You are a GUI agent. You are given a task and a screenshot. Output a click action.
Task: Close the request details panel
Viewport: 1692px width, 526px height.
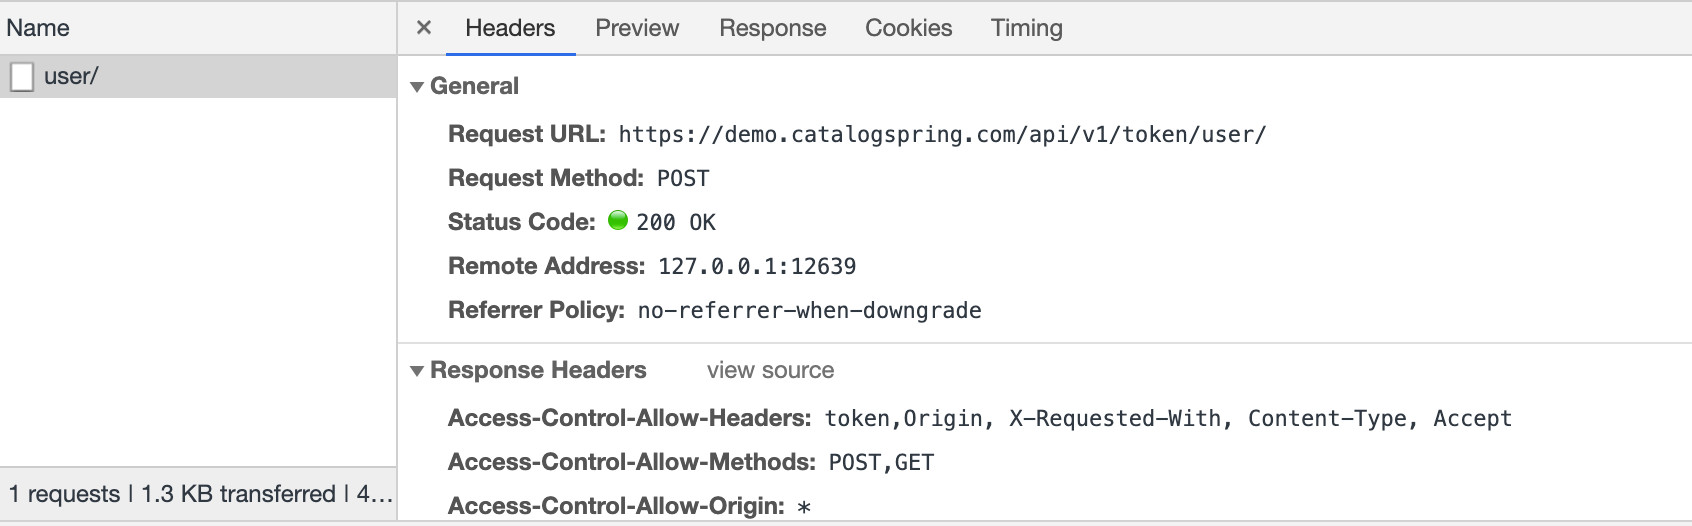click(424, 28)
